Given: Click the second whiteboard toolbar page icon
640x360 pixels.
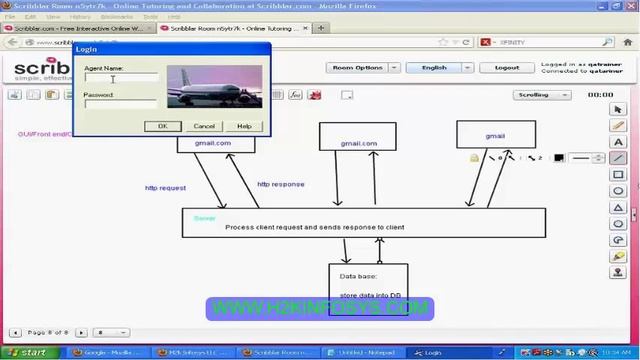Looking at the screenshot, I should point(33,95).
